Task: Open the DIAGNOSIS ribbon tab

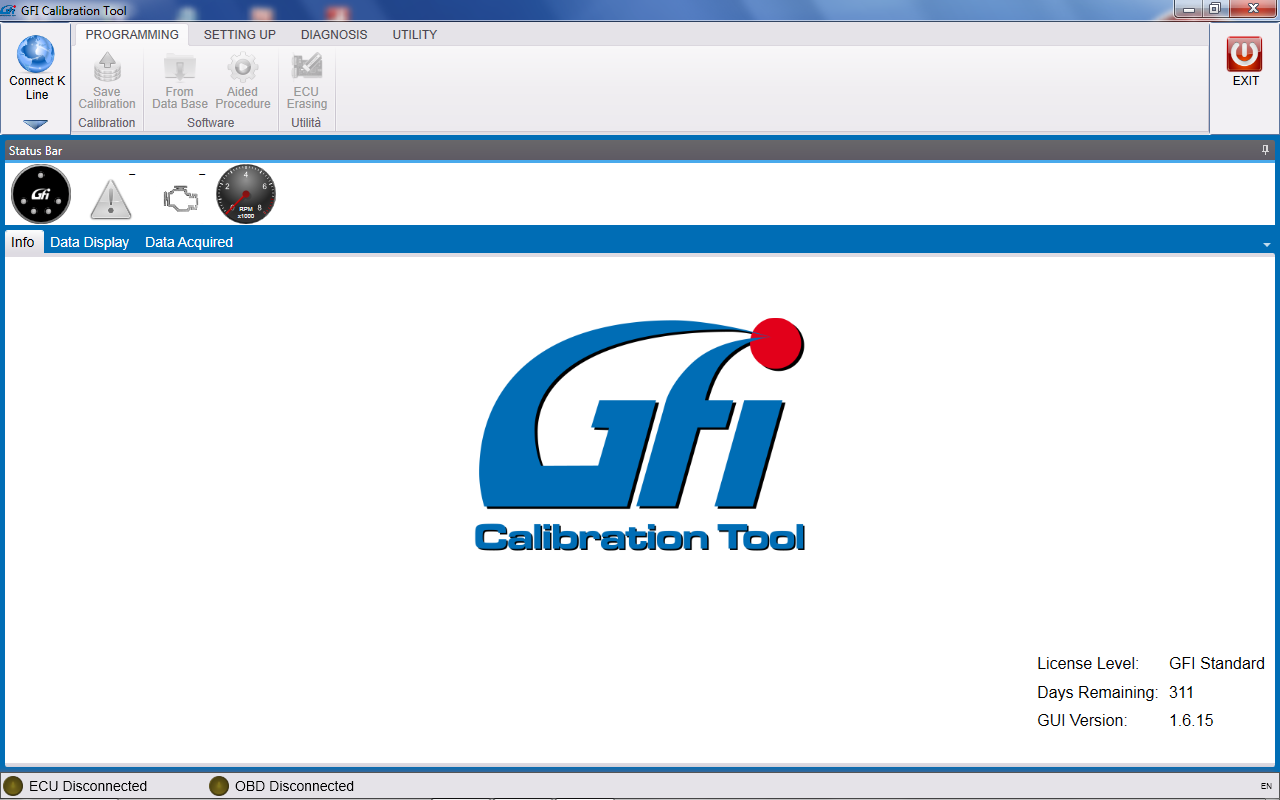Action: [x=334, y=34]
